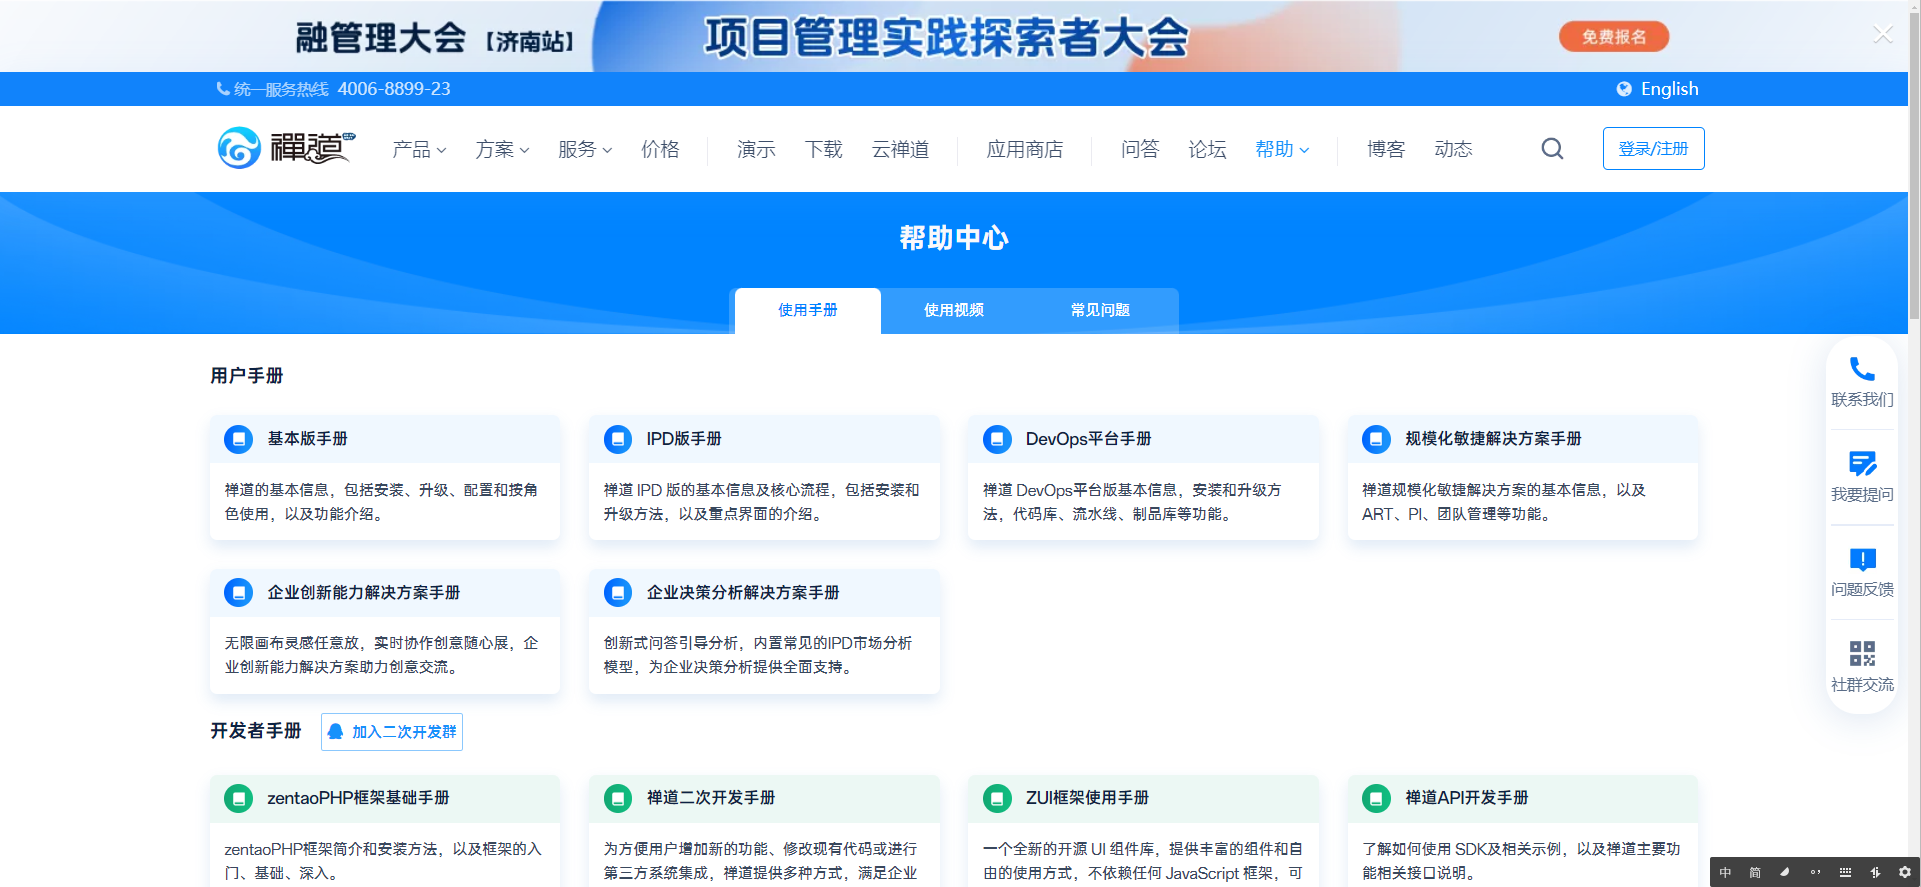Open the DevOps平台手册 title link

pyautogui.click(x=1088, y=439)
